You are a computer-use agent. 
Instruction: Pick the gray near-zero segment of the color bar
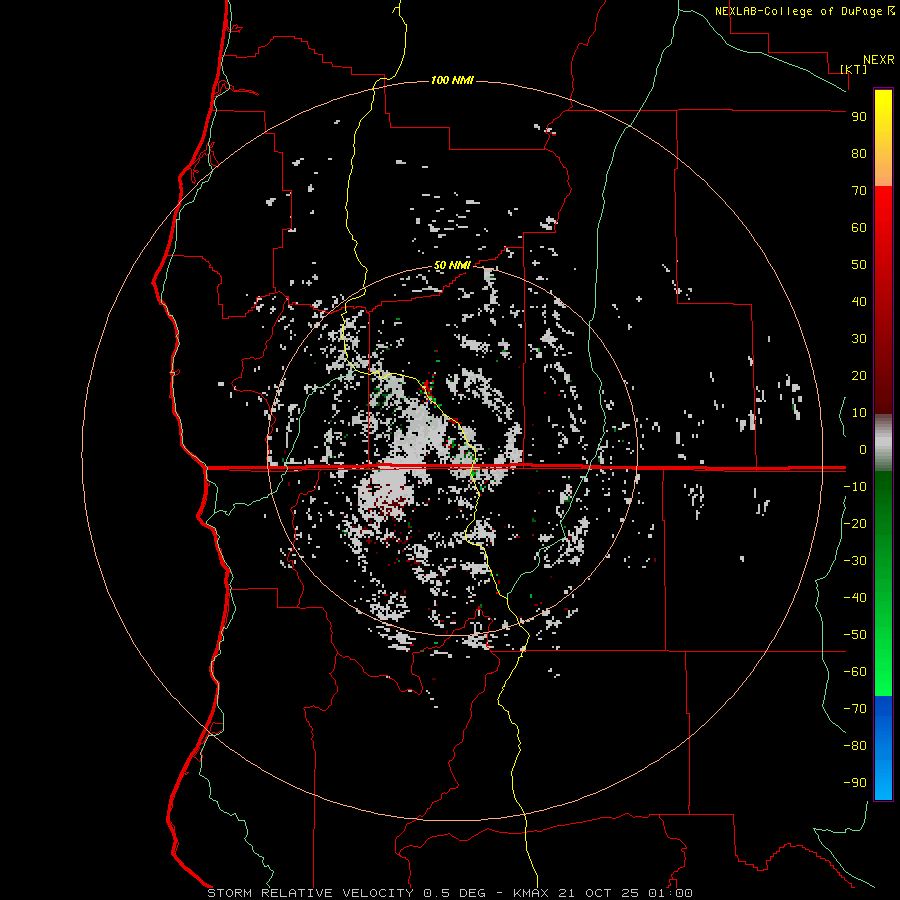tap(883, 443)
